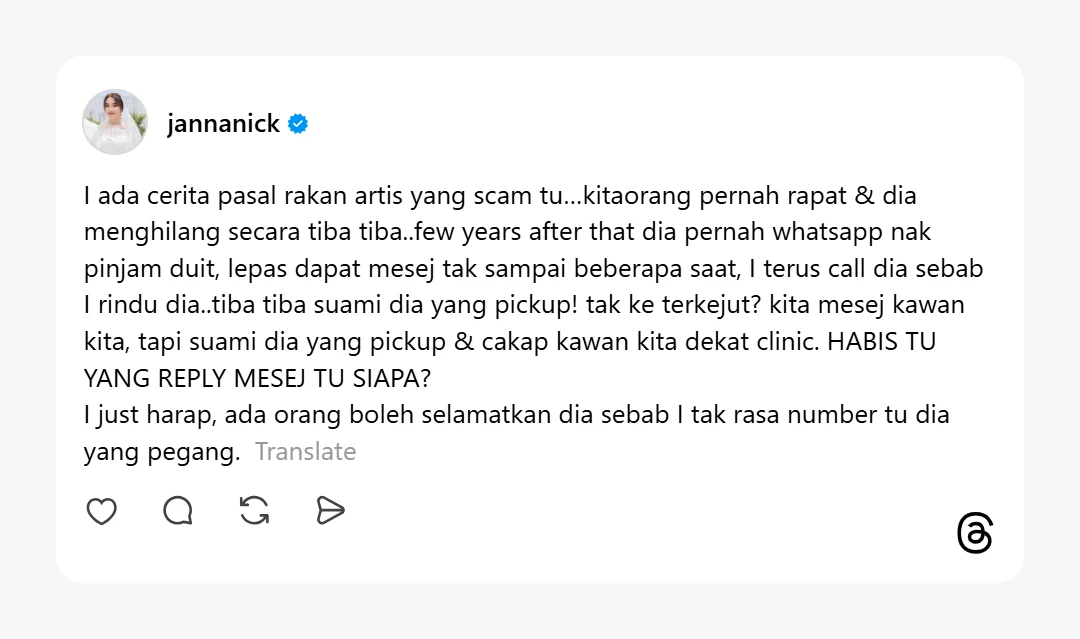1080x639 pixels.
Task: Click the Threads logo in the corner
Action: tap(975, 534)
